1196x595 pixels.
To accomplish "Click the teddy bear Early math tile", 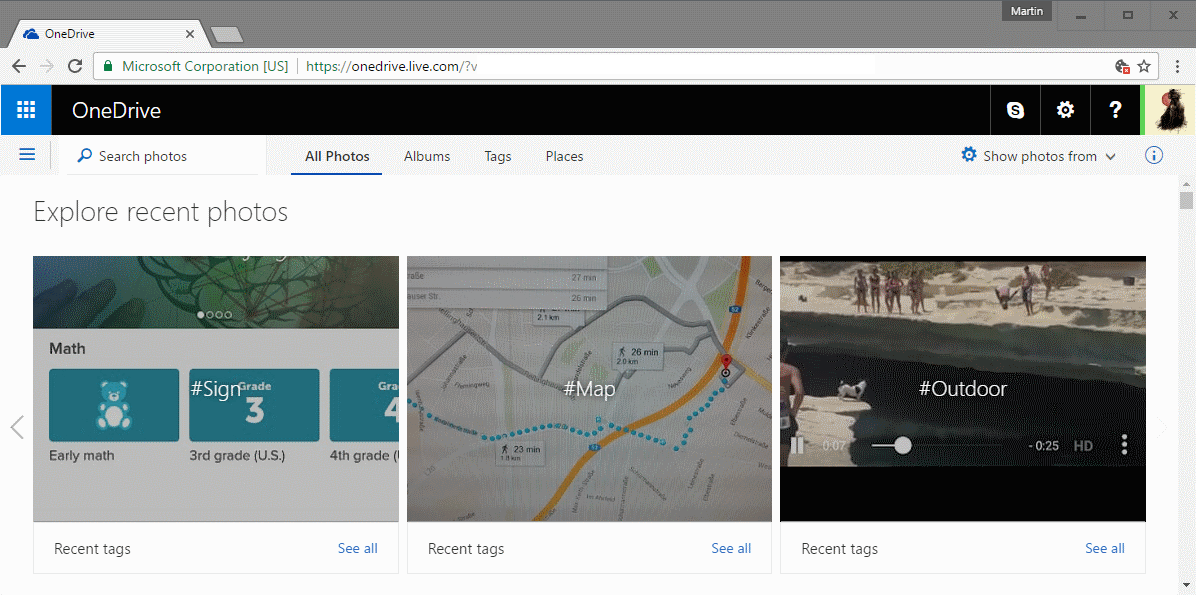I will [x=114, y=405].
